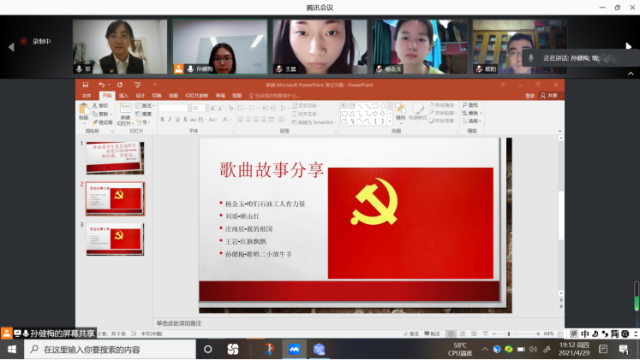
Task: Click the zoom in plus in status bar
Action: click(538, 334)
